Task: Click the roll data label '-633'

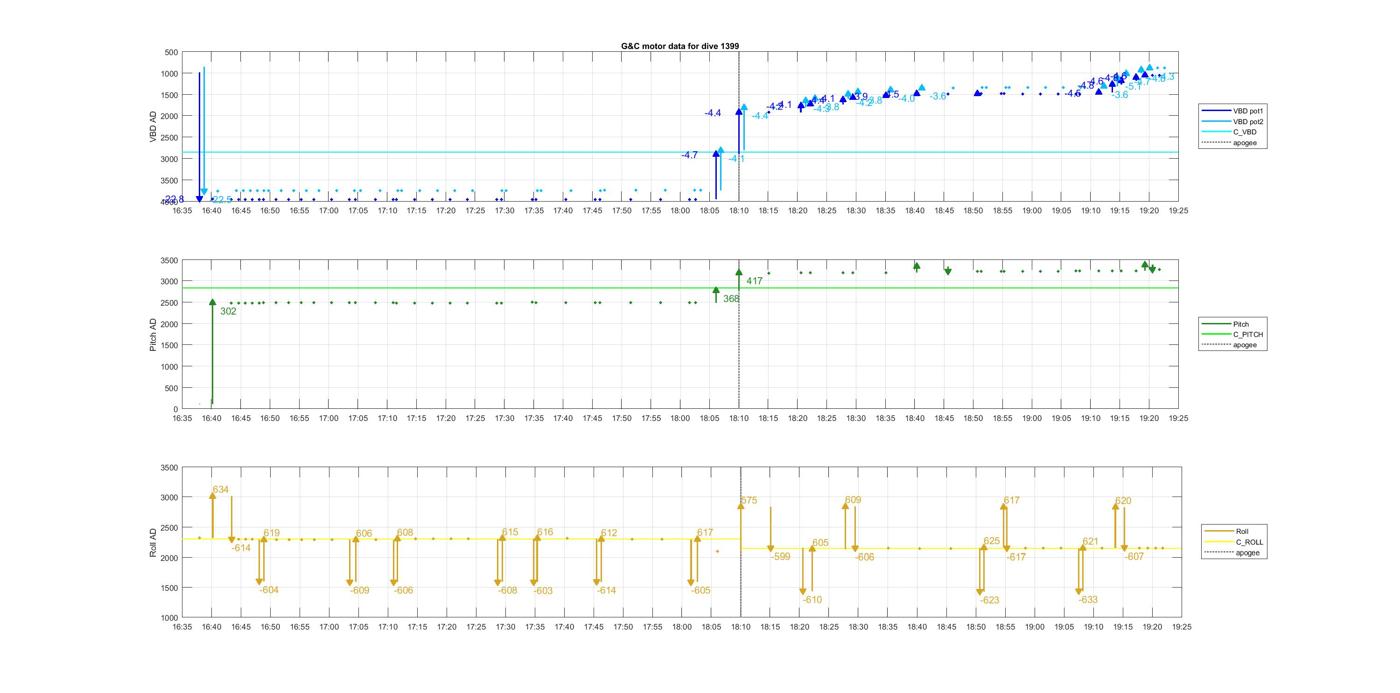Action: [1089, 601]
